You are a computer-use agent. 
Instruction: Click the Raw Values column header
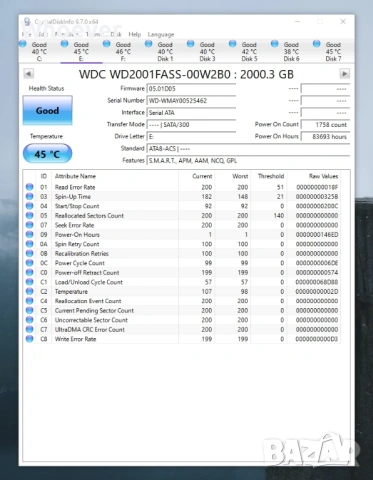point(323,176)
